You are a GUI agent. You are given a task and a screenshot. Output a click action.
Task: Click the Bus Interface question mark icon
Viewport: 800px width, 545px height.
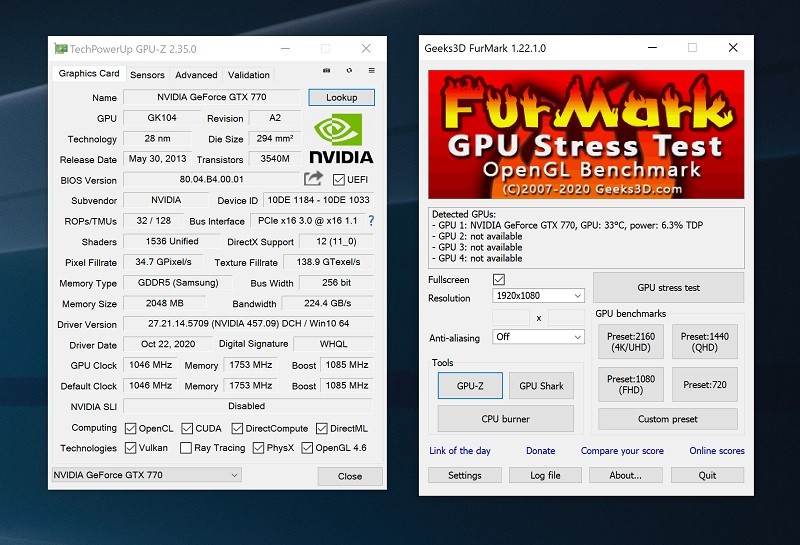[x=371, y=221]
